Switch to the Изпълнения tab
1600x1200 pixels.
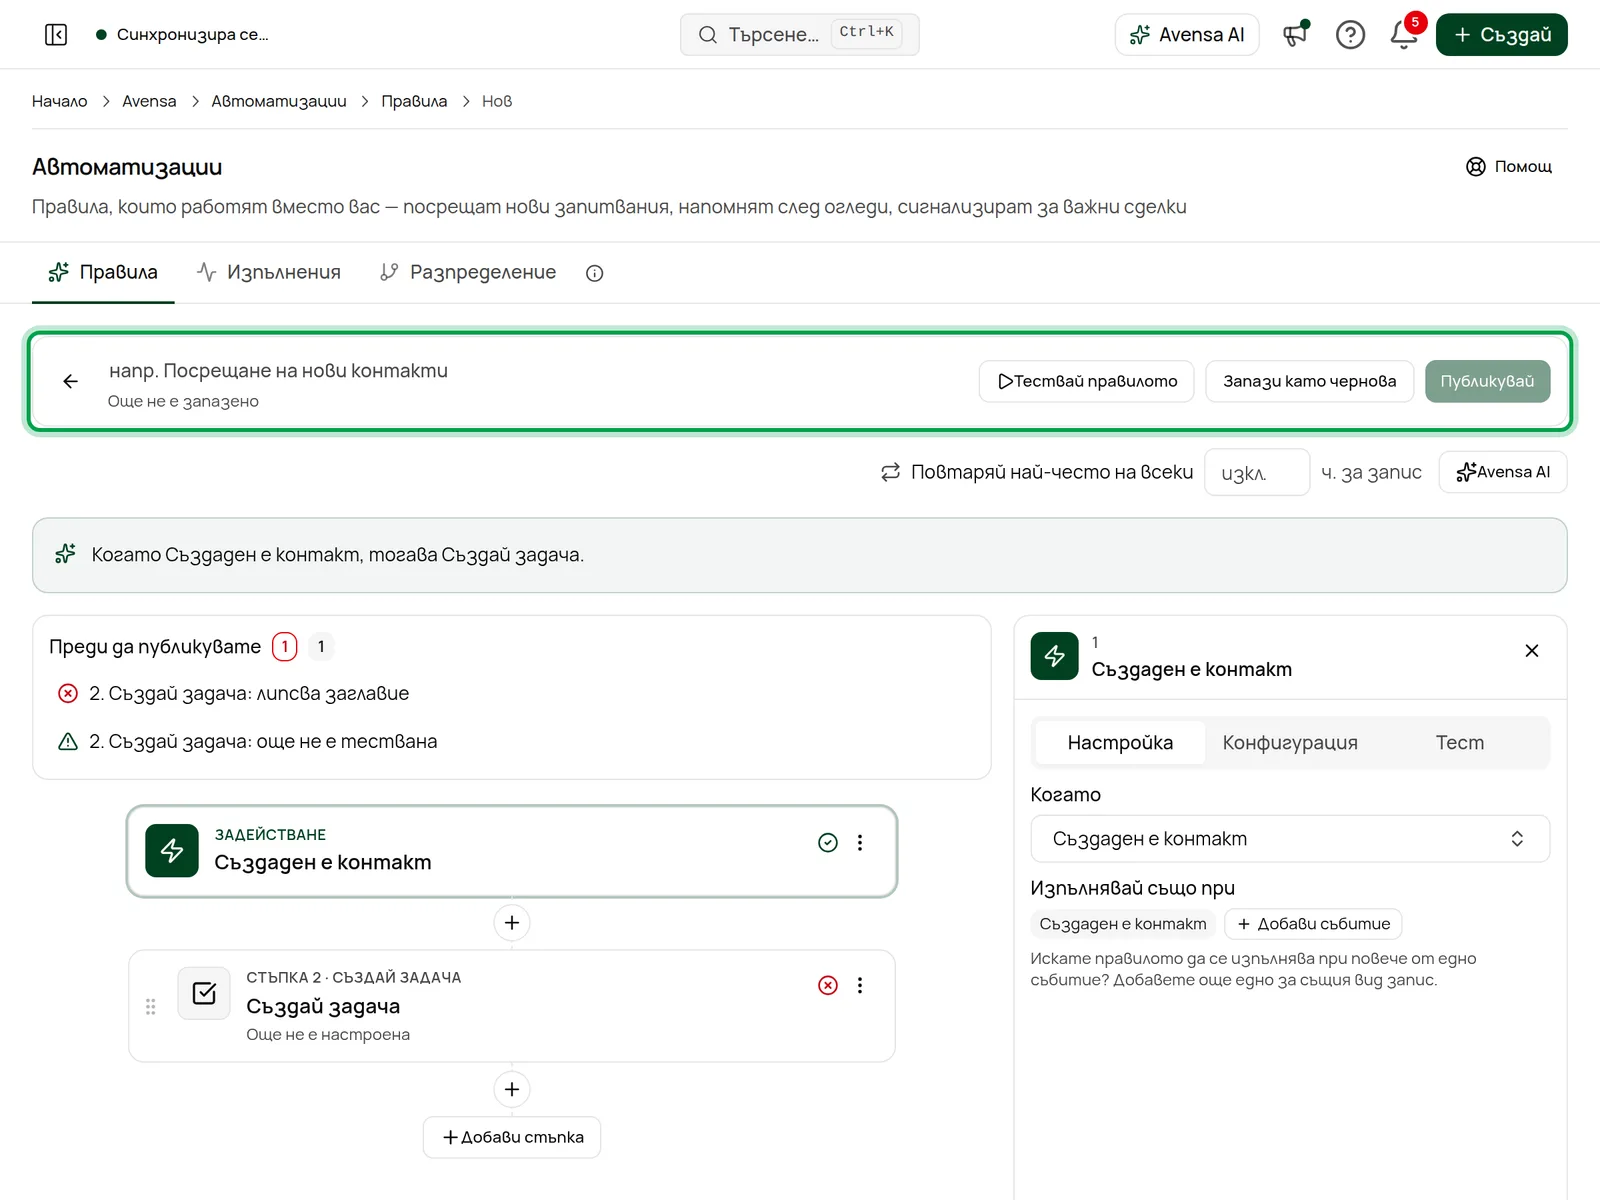(269, 272)
